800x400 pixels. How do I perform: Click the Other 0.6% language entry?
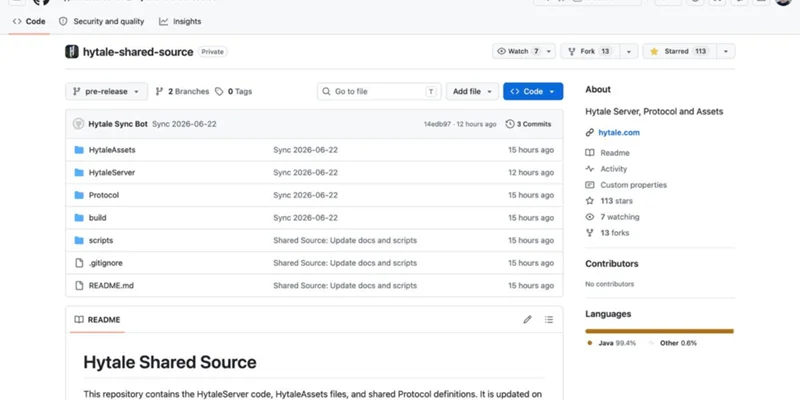pyautogui.click(x=673, y=343)
